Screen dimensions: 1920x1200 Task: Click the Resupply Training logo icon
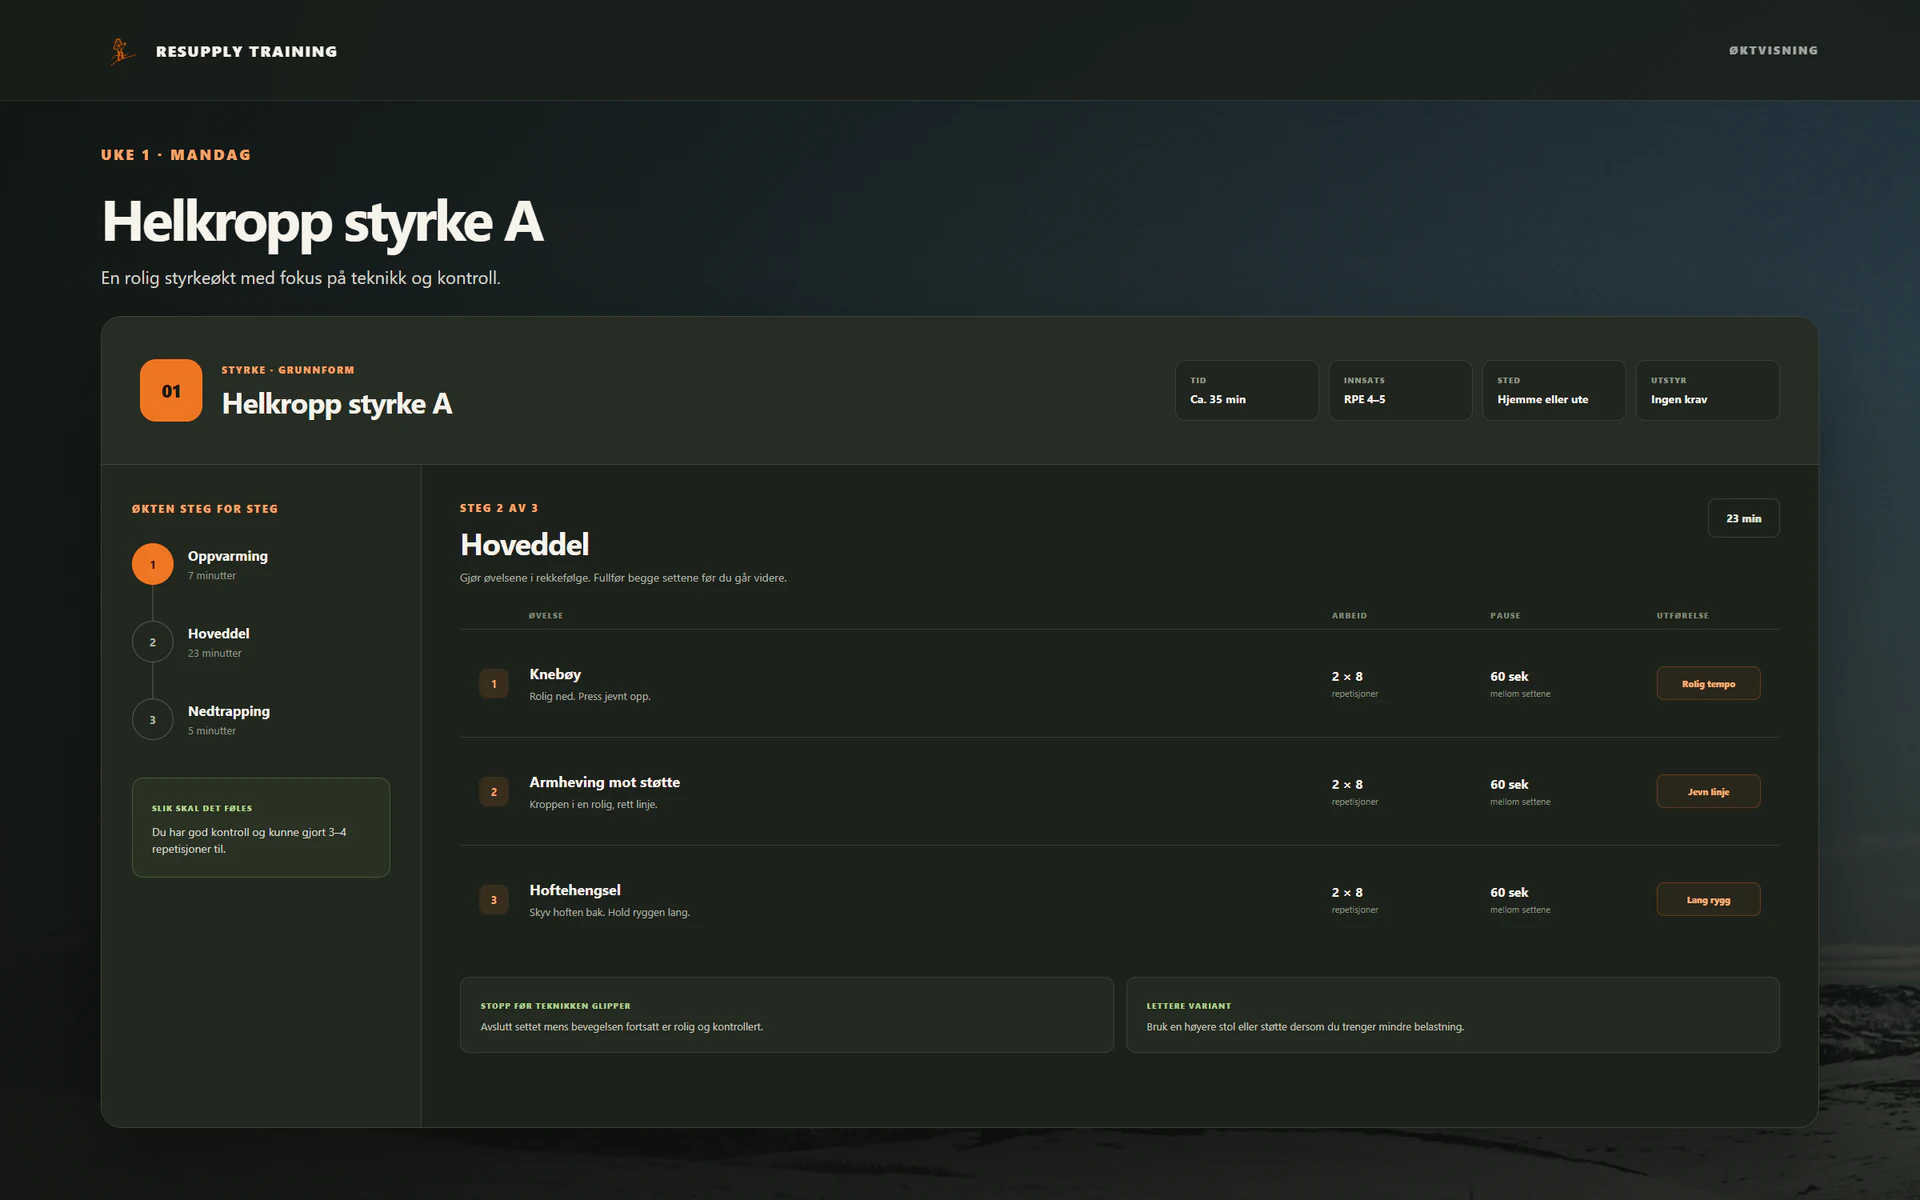[x=122, y=51]
